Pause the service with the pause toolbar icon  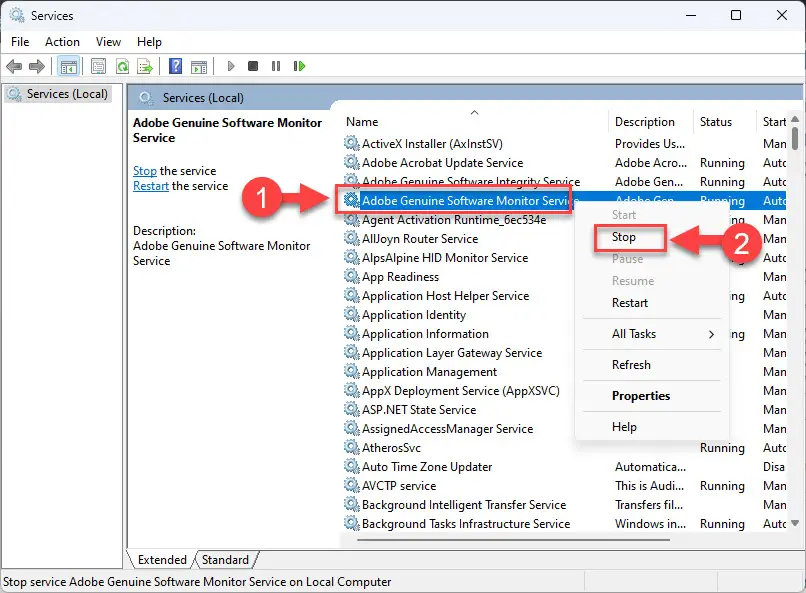[x=276, y=66]
